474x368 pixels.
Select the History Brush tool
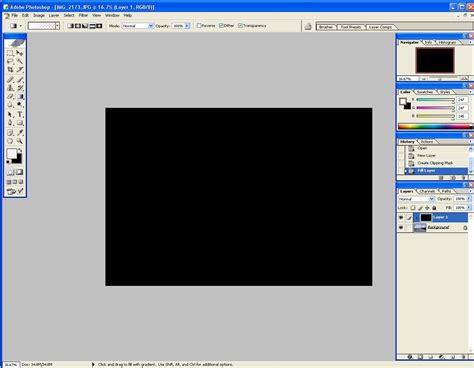click(x=20, y=88)
